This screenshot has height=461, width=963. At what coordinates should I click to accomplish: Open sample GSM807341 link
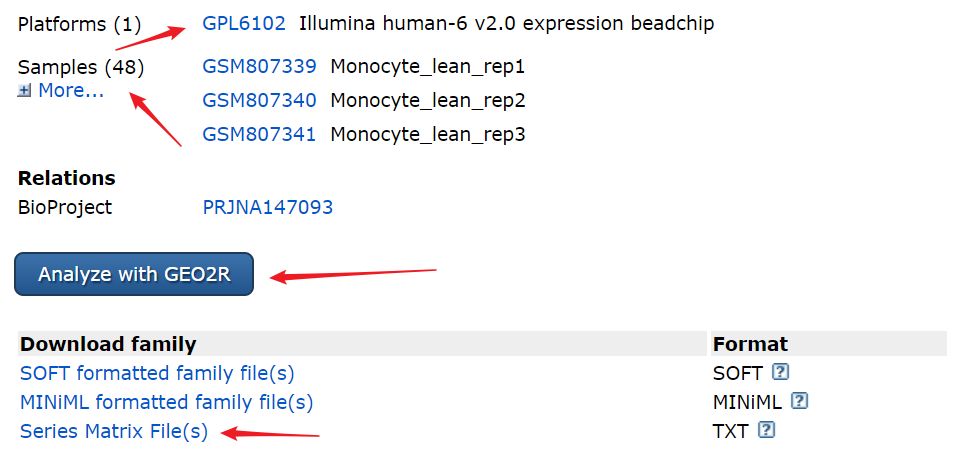click(x=259, y=134)
